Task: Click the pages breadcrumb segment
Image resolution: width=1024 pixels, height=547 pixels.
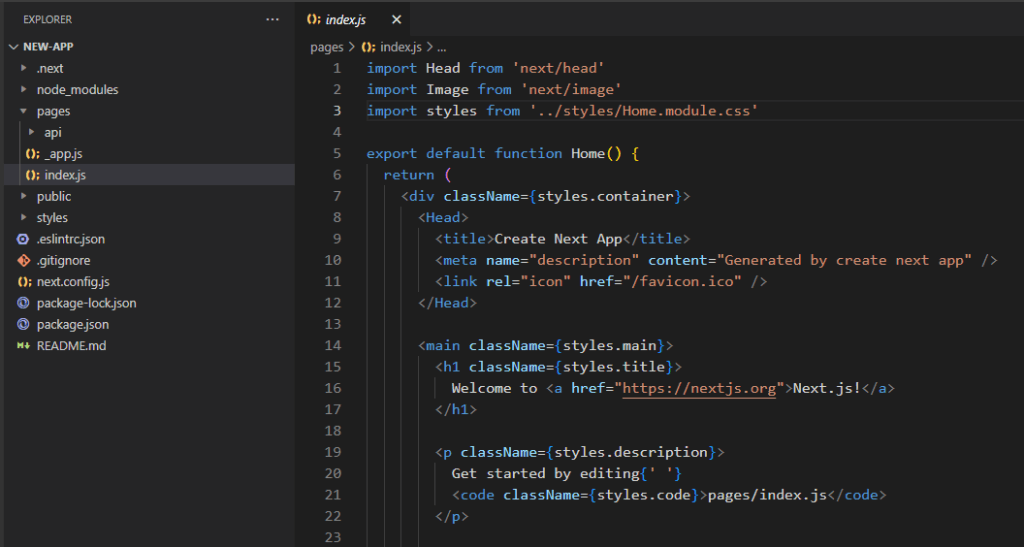Action: [x=327, y=47]
